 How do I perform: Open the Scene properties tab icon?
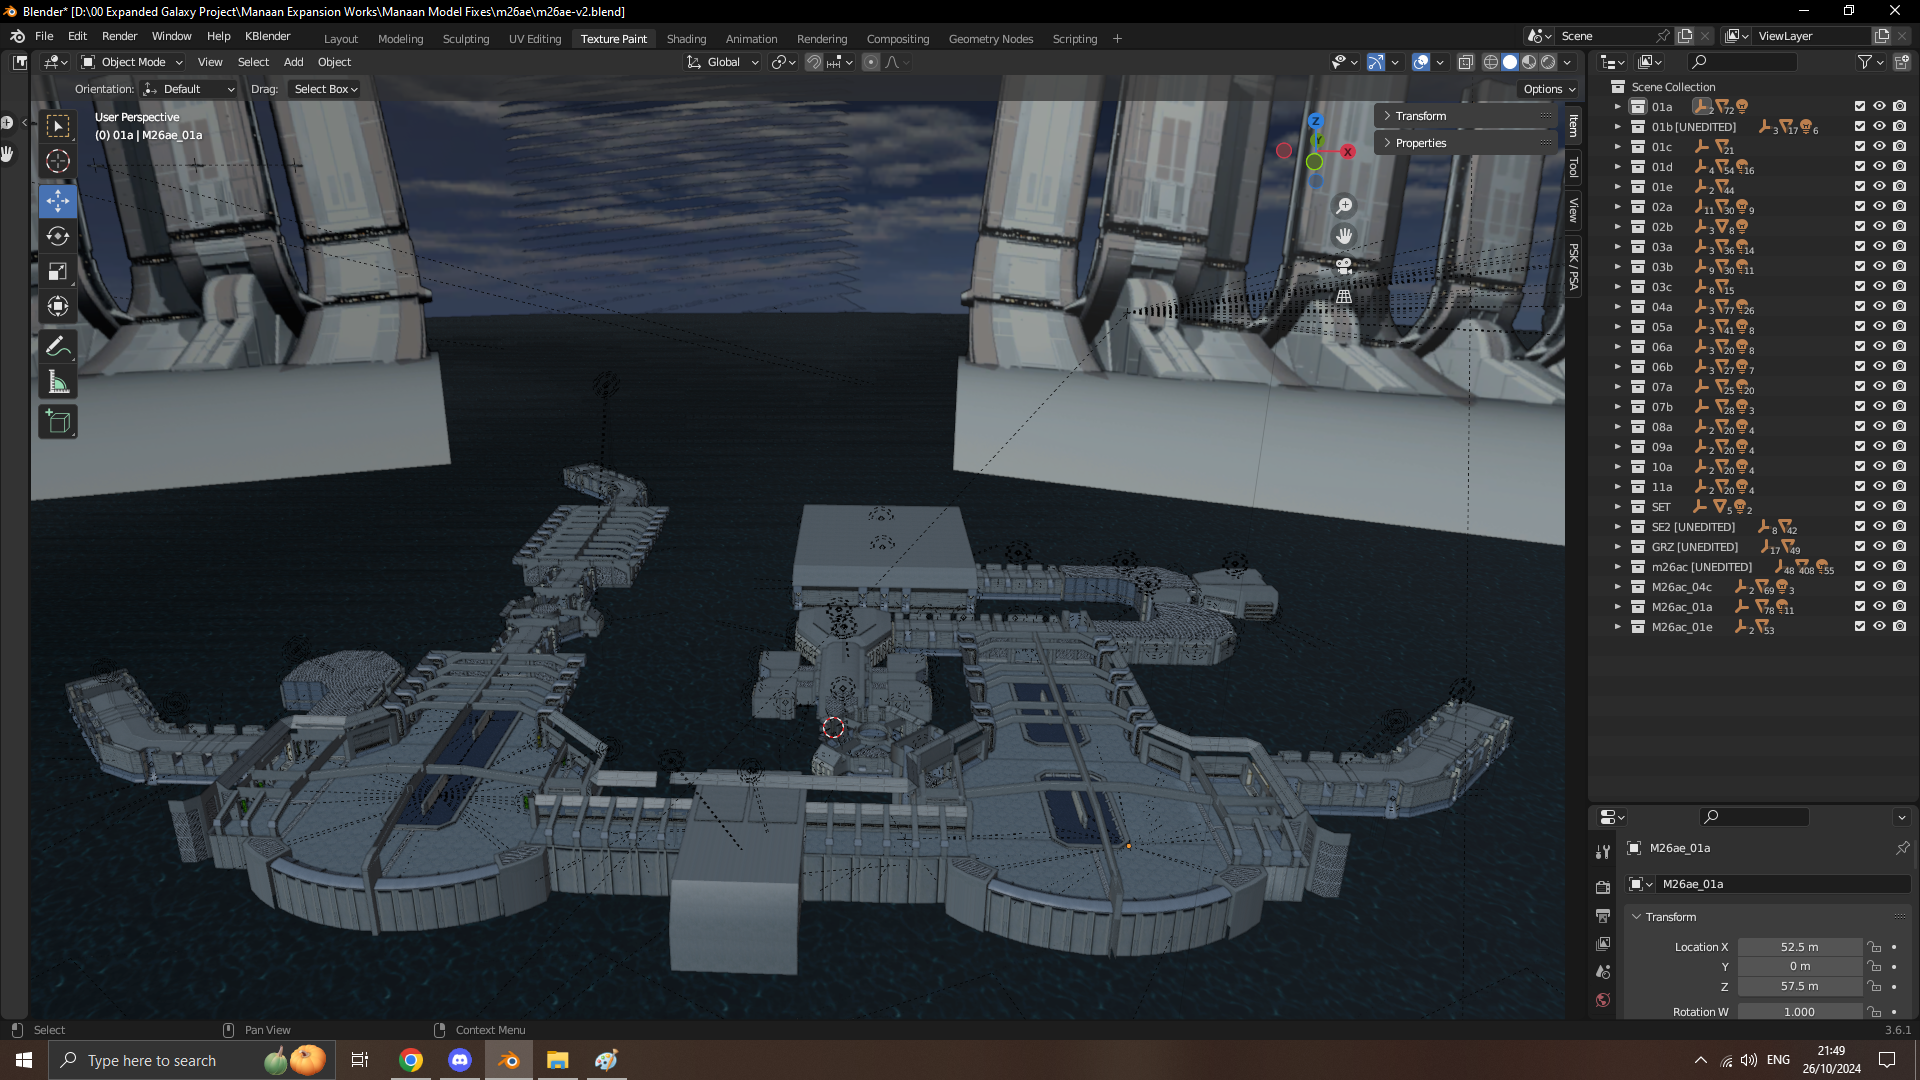(1603, 971)
